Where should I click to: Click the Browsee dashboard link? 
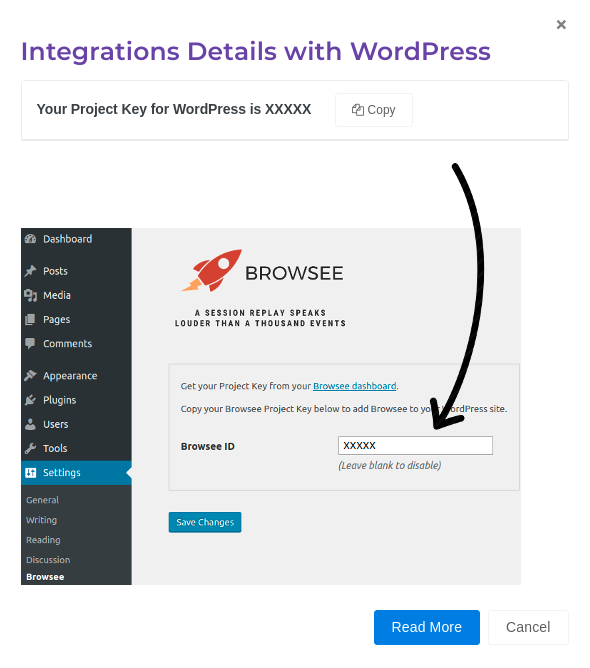pyautogui.click(x=354, y=386)
